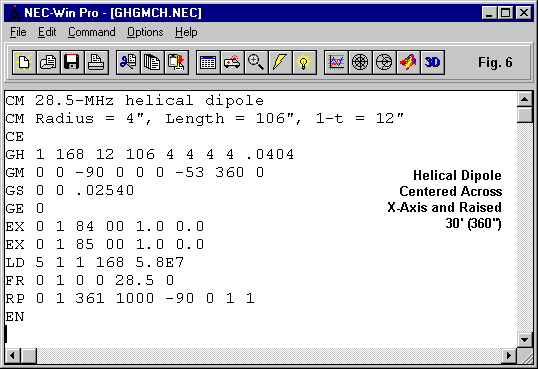
Task: Click the light bulb icon
Action: point(304,62)
